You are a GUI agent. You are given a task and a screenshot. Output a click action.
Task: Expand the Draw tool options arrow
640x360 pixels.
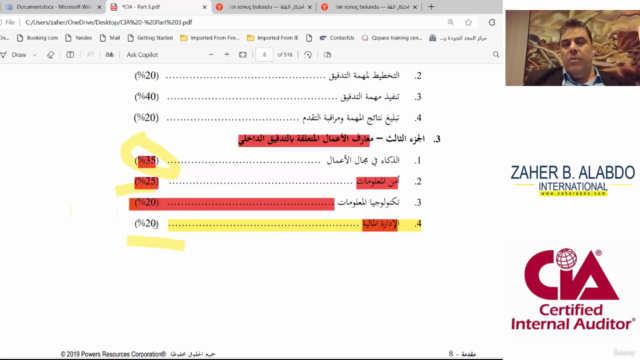[x=35, y=55]
